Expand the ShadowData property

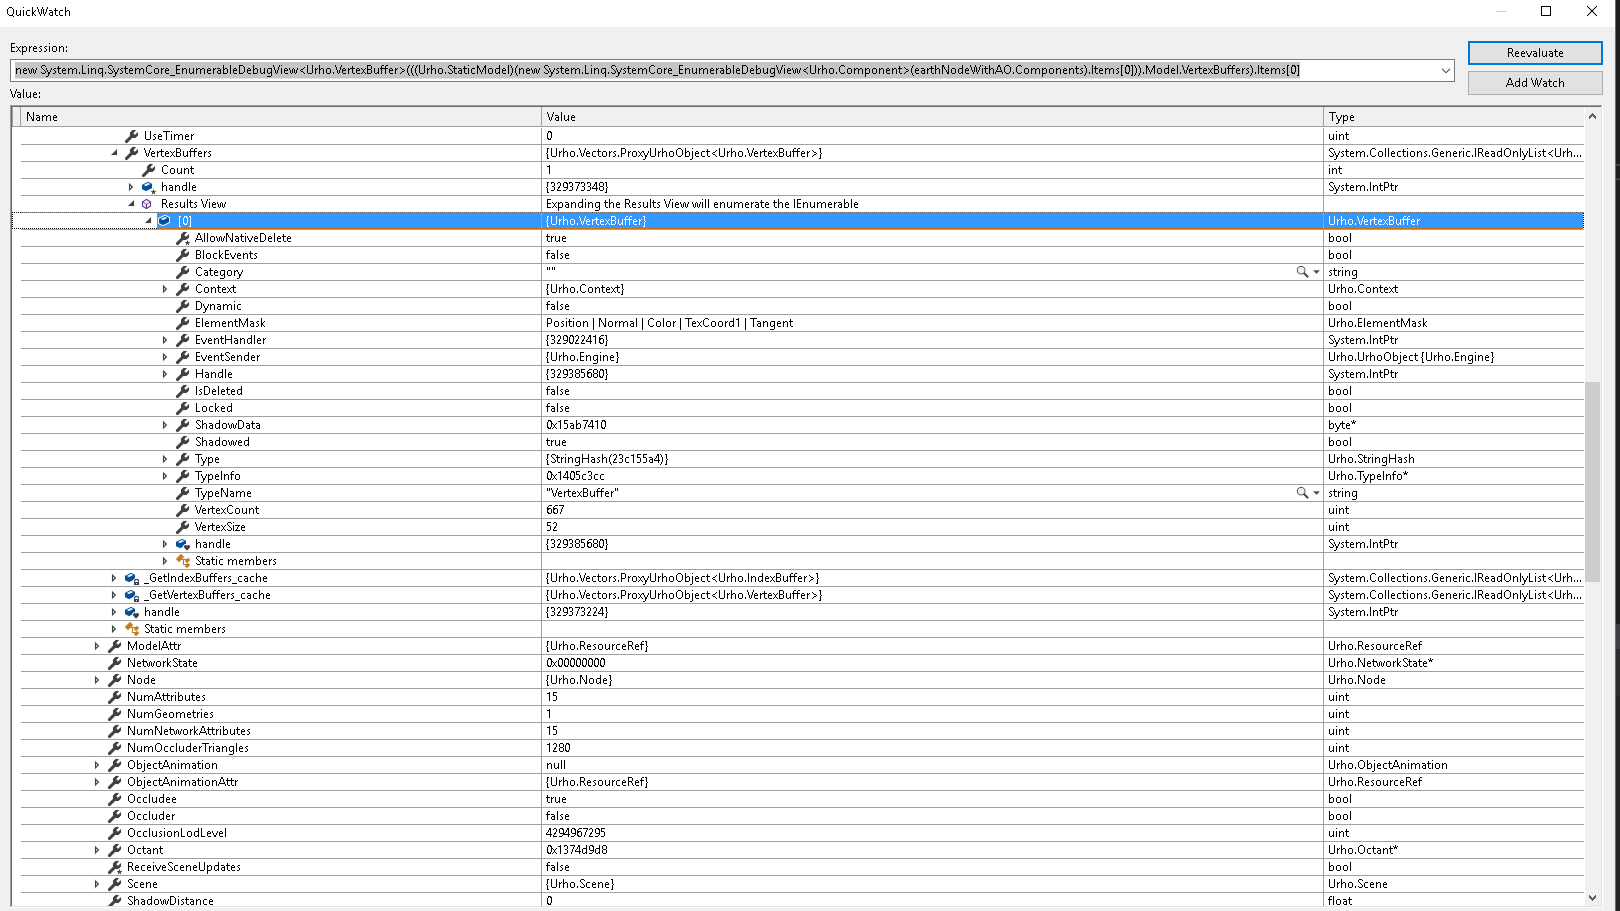[165, 425]
